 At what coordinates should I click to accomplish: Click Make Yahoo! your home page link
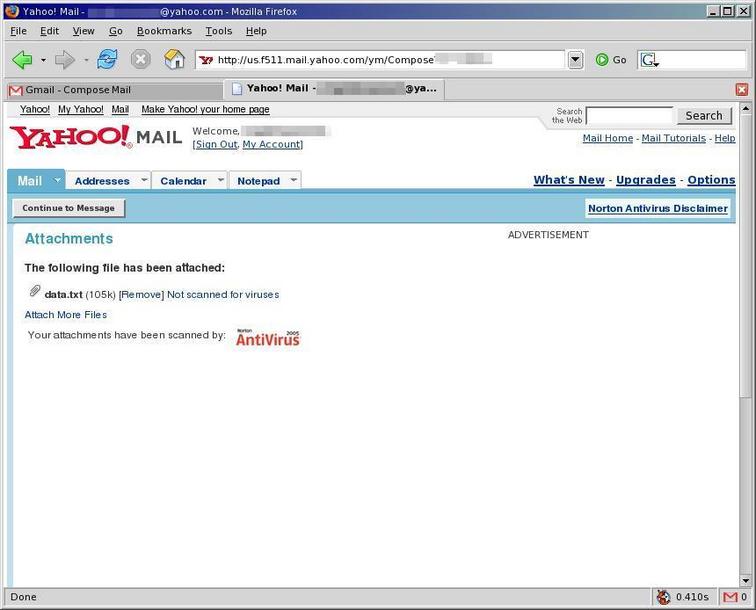(205, 109)
